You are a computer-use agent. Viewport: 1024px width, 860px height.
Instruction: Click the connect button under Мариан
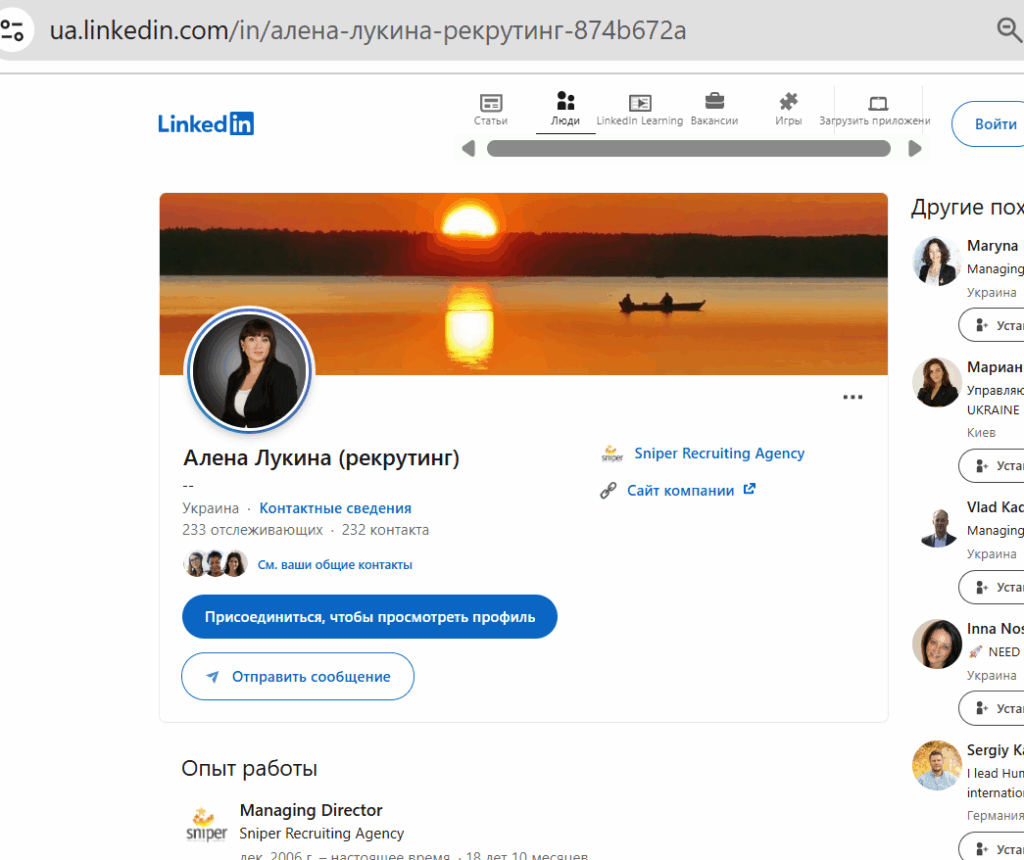coord(991,466)
